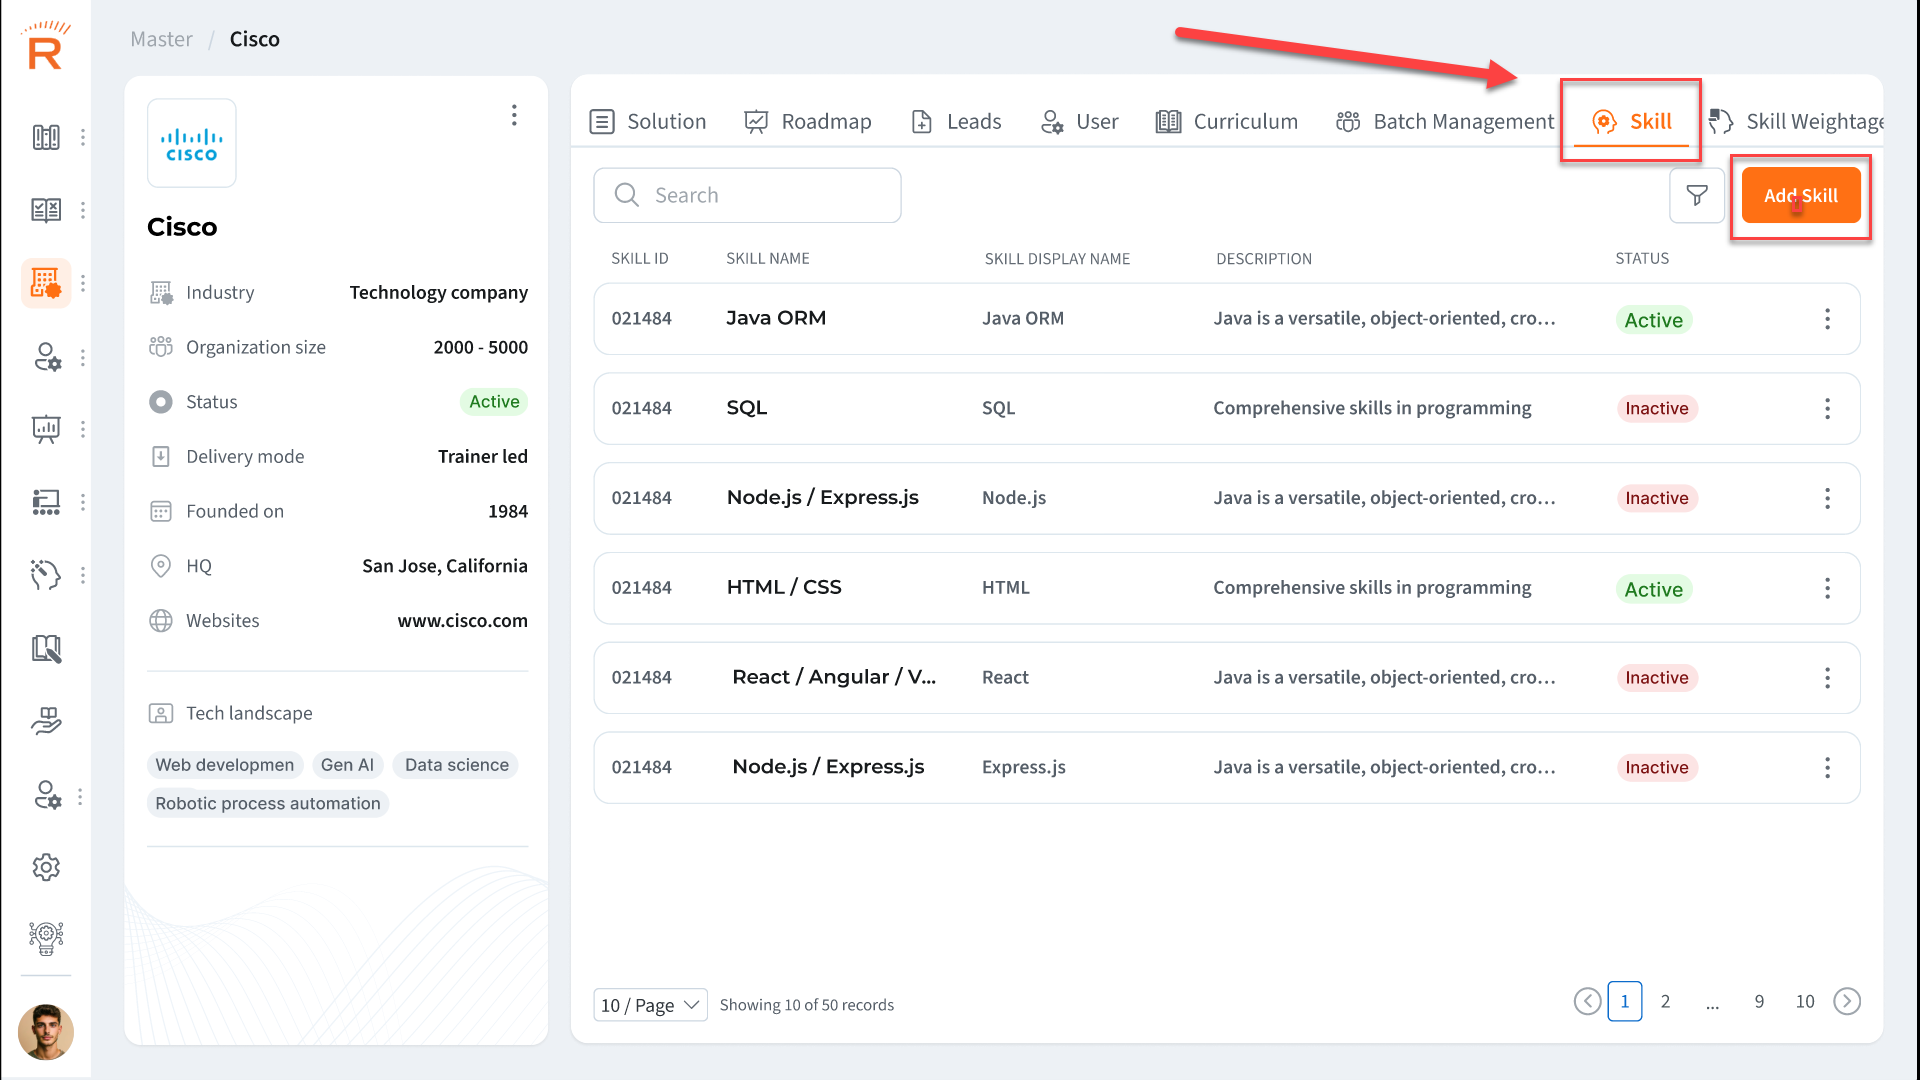Screen dimensions: 1920x1080
Task: Click the filter funnel icon
Action: (1697, 195)
